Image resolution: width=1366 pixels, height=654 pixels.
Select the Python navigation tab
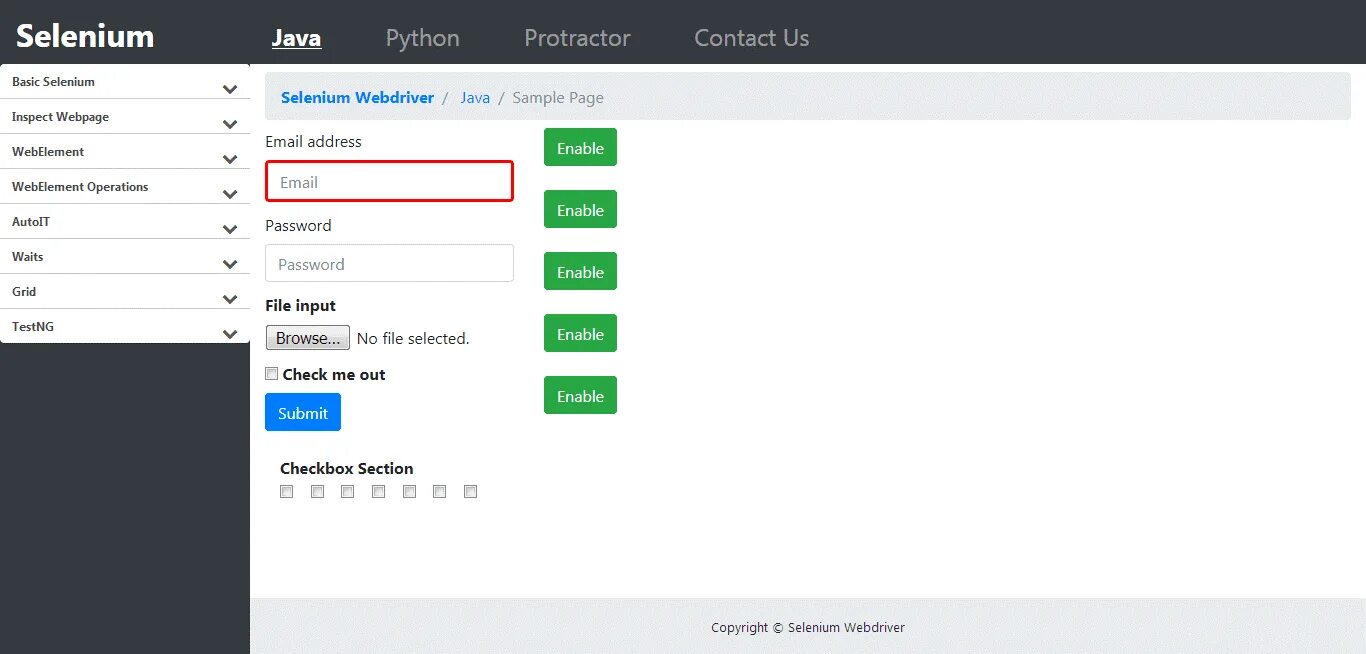(423, 38)
